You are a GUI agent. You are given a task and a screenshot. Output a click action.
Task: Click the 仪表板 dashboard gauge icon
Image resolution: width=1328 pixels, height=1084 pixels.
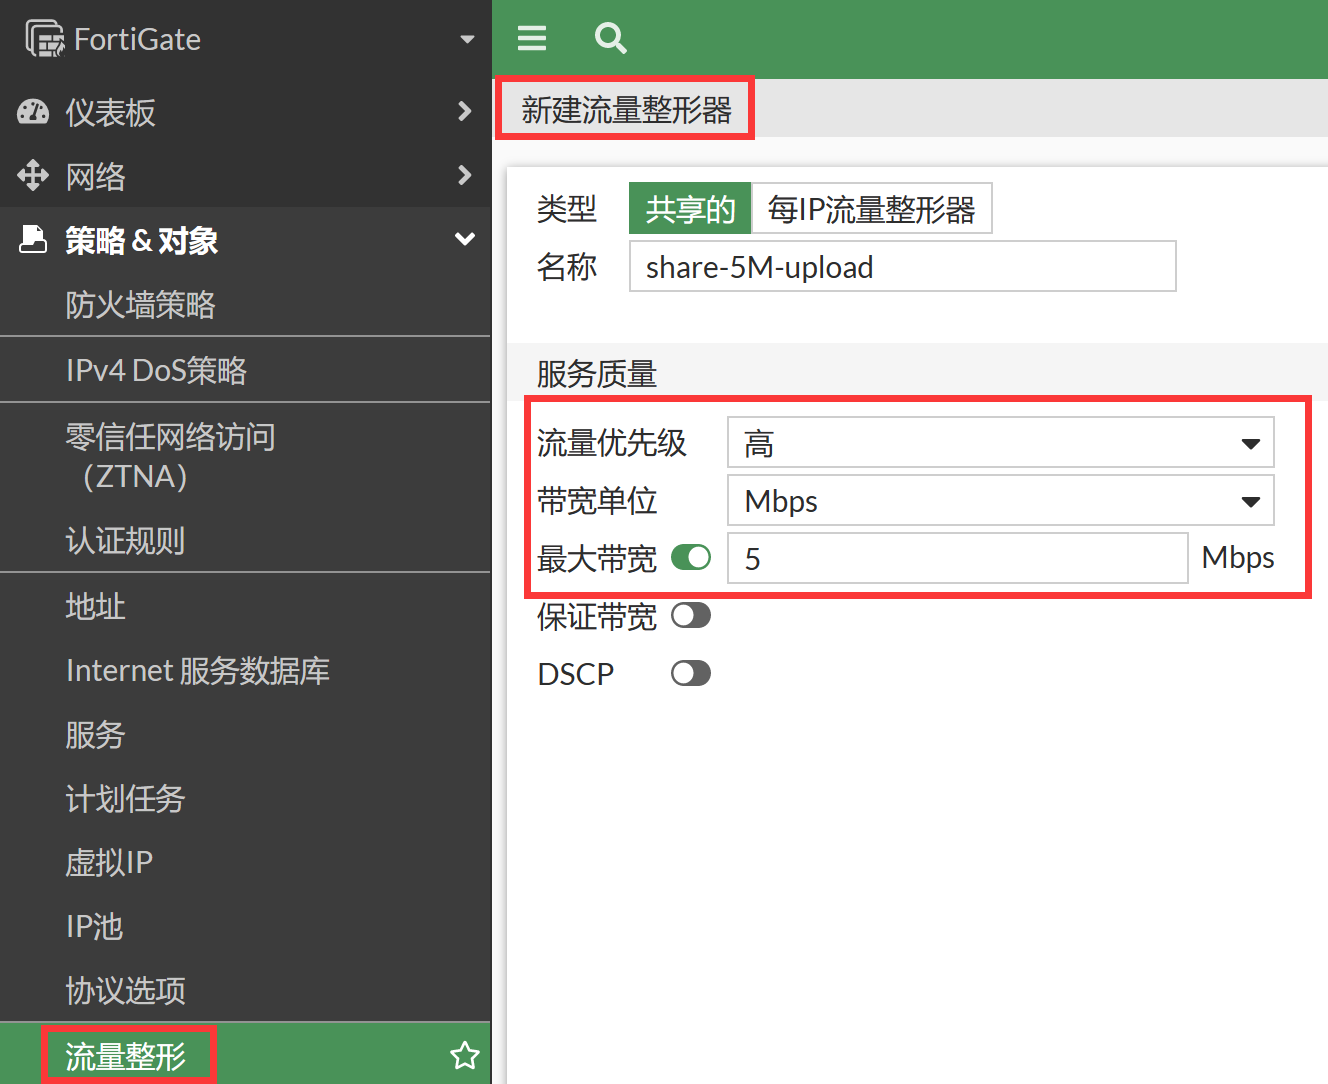click(33, 112)
